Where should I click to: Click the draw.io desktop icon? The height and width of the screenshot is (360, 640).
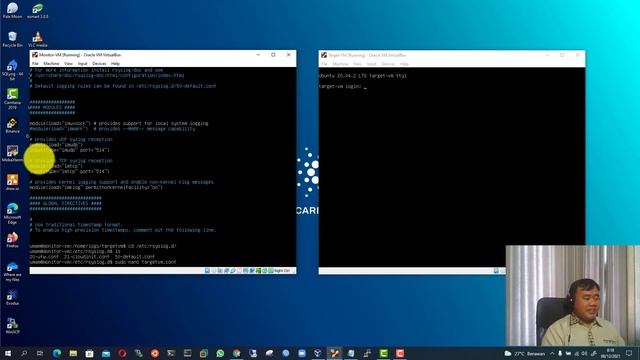tap(12, 182)
